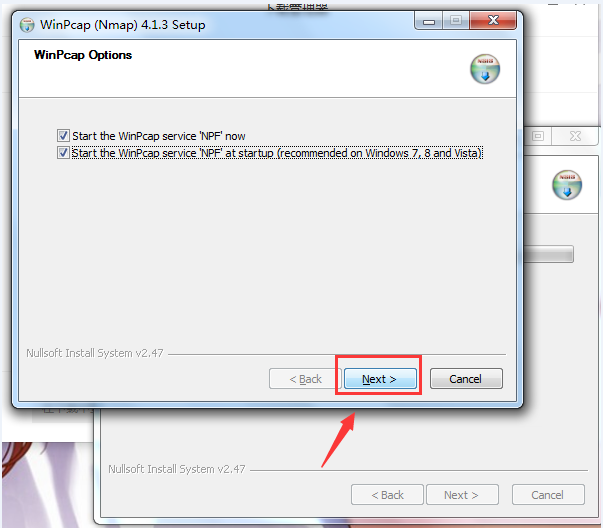Minimize the WinPcap Setup window

pos(429,21)
